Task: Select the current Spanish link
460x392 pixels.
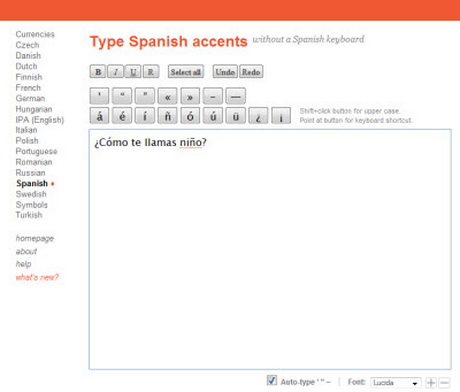Action: coord(32,183)
